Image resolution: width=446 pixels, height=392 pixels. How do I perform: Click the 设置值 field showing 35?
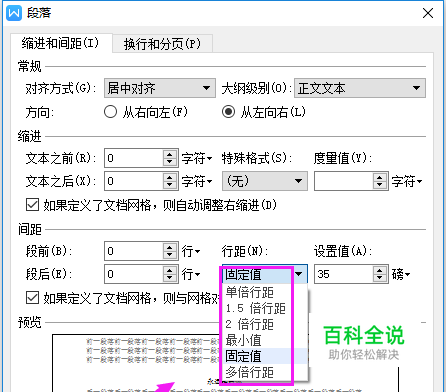click(x=344, y=274)
